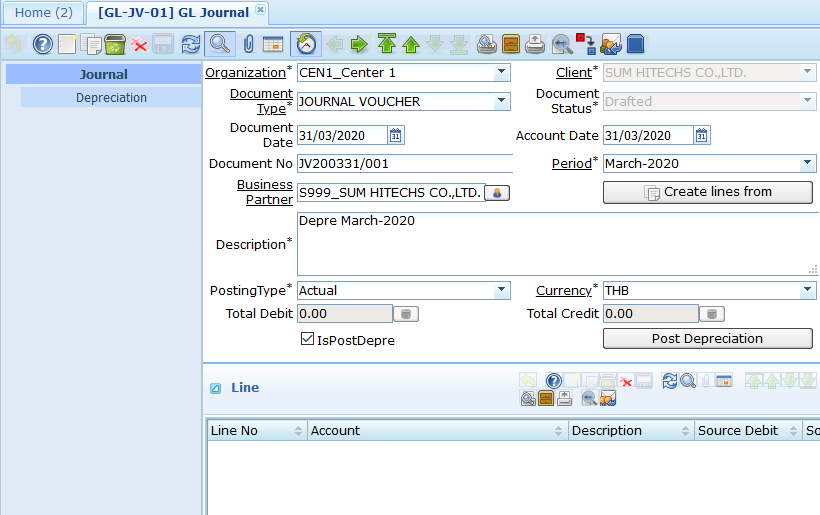Delete the record with the green recycle bin icon
820x515 pixels.
pos(115,44)
